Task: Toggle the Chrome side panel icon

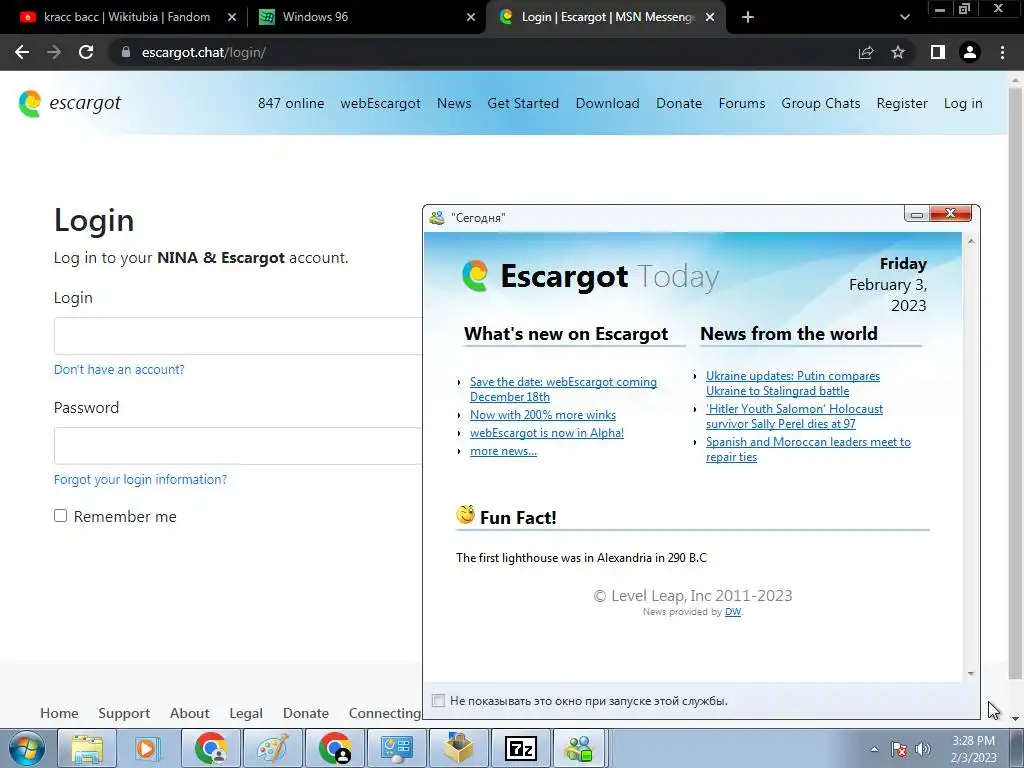Action: [938, 52]
